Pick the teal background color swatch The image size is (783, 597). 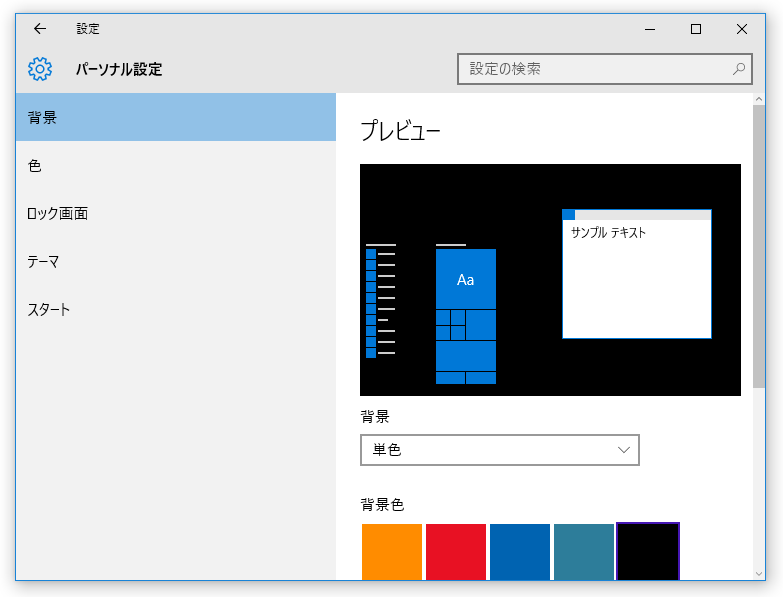[584, 552]
